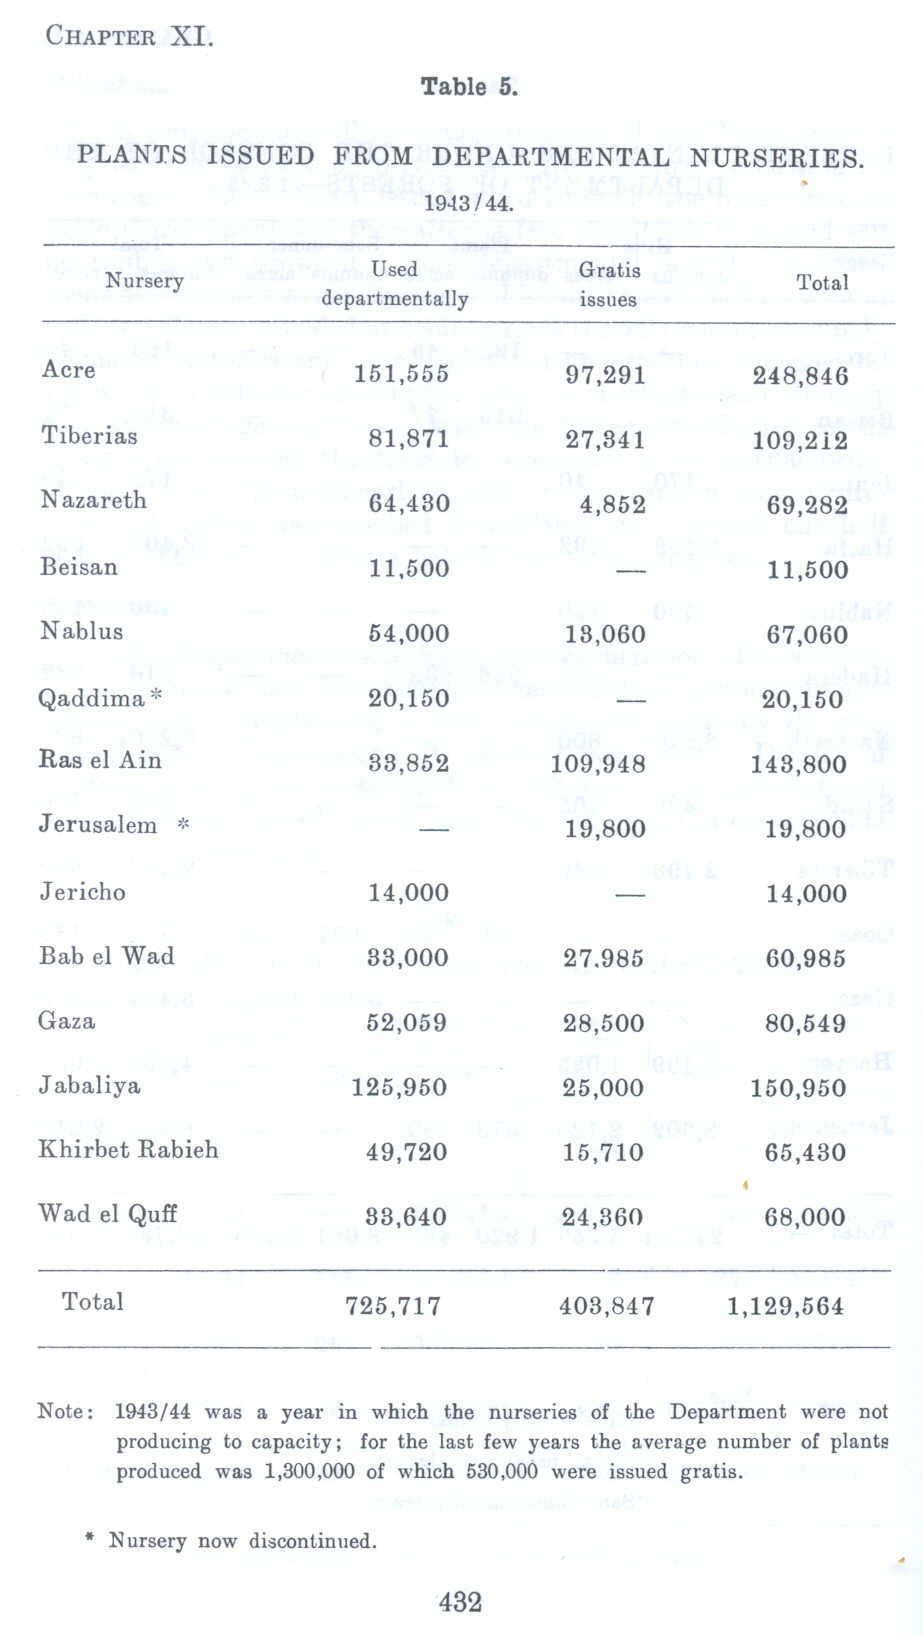Click the 'Table 5.' heading
This screenshot has height=1636, width=923.
(x=469, y=87)
